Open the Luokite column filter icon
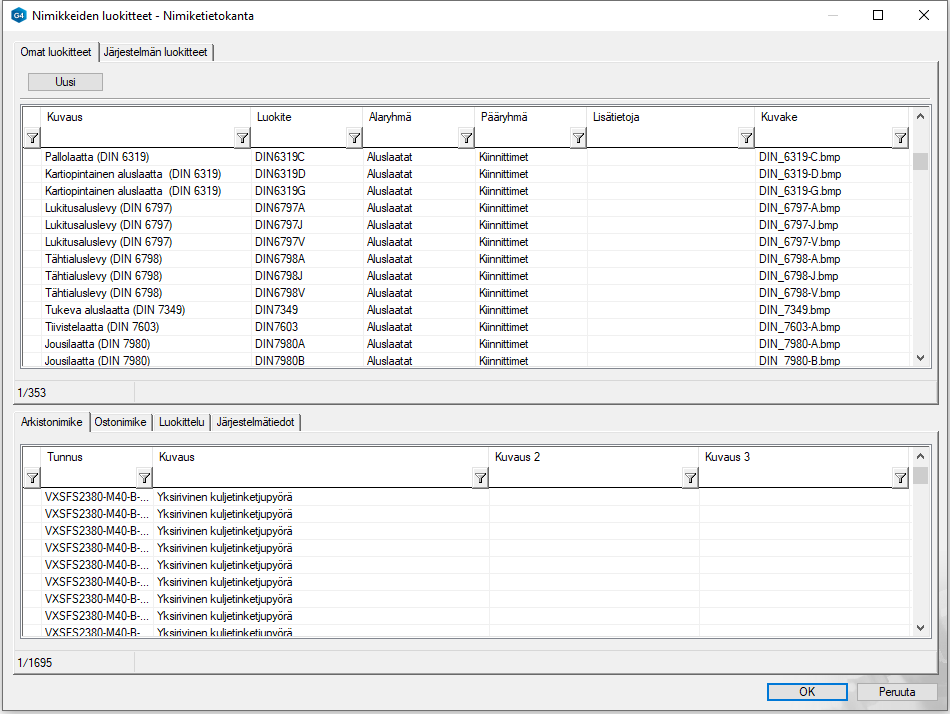The height and width of the screenshot is (714, 950). 354,138
